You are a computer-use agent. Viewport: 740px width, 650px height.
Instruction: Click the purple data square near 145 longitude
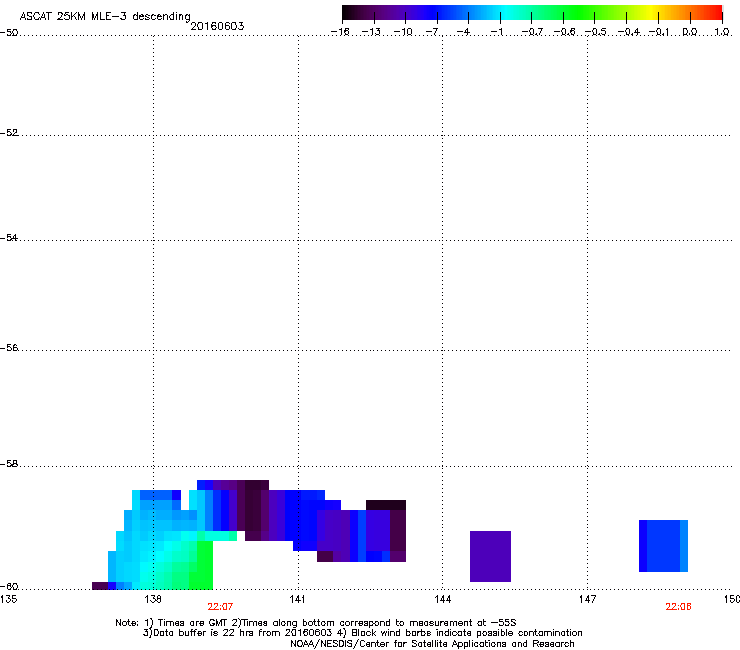coord(490,556)
